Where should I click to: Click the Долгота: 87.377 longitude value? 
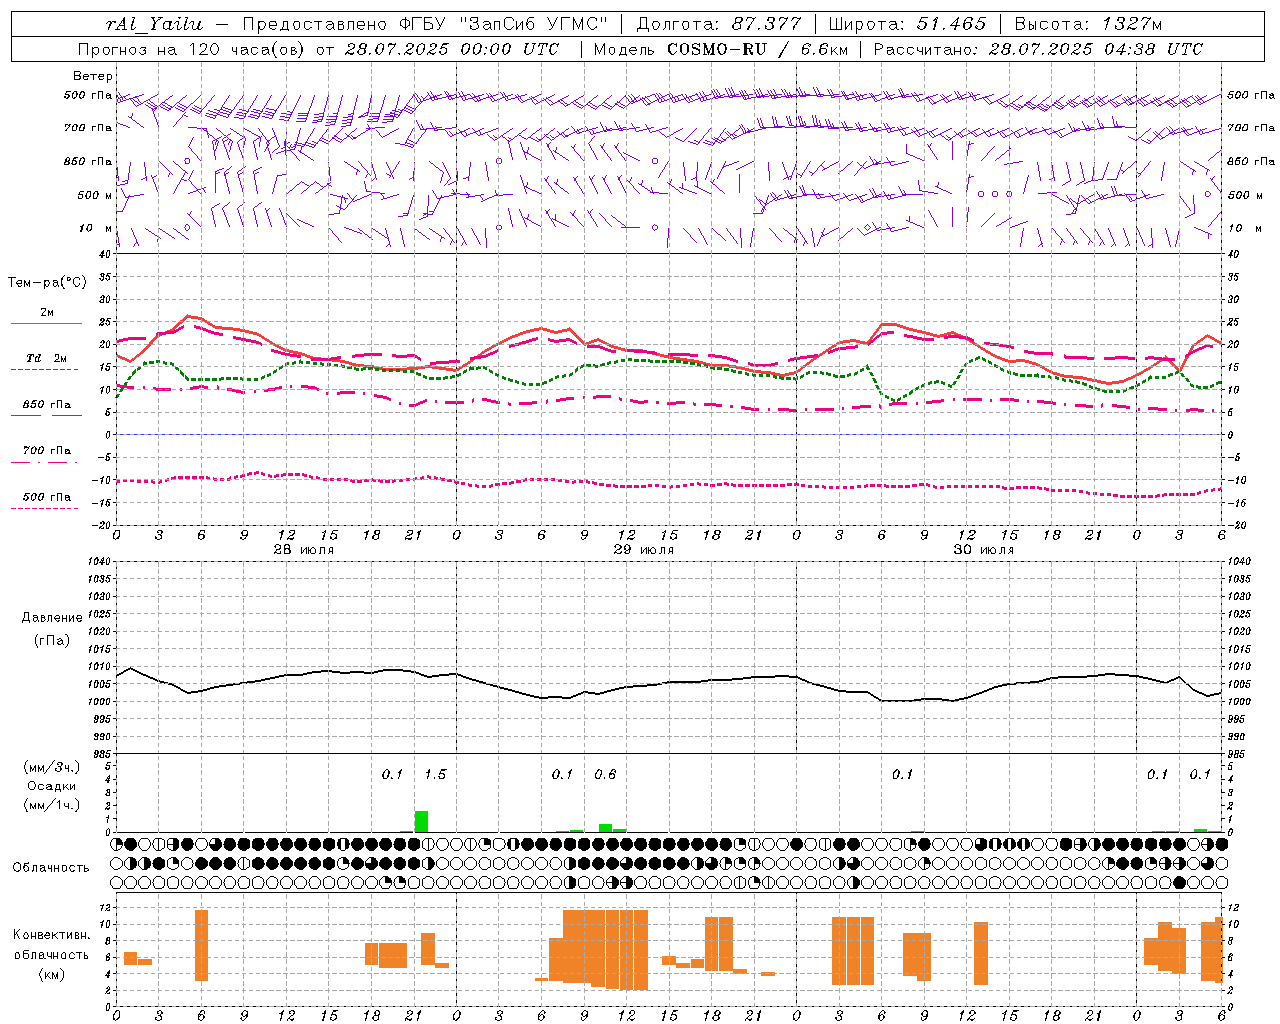719,24
